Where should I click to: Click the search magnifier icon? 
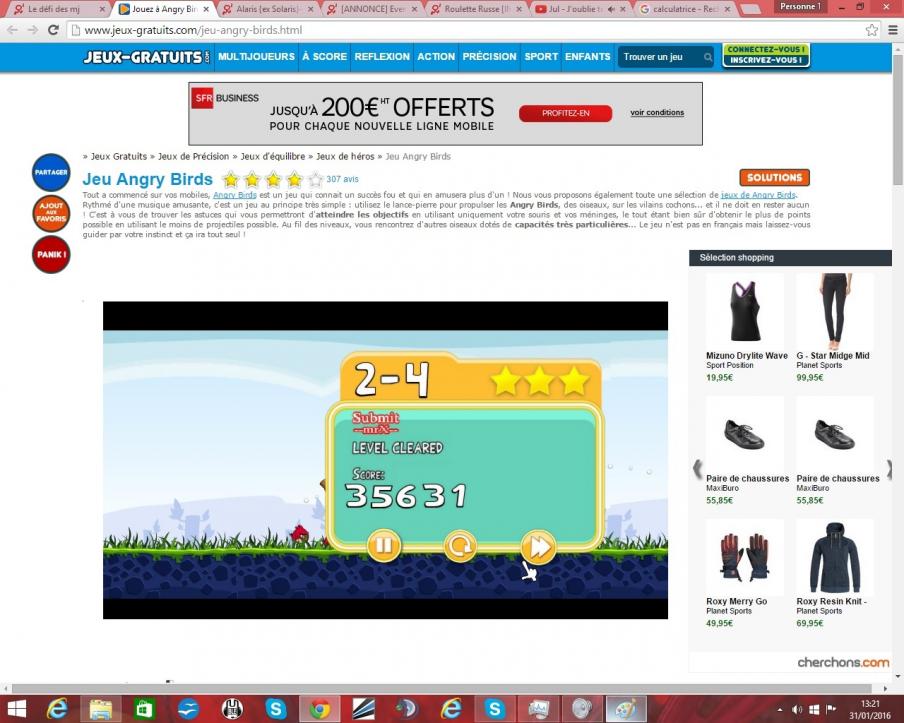click(708, 57)
